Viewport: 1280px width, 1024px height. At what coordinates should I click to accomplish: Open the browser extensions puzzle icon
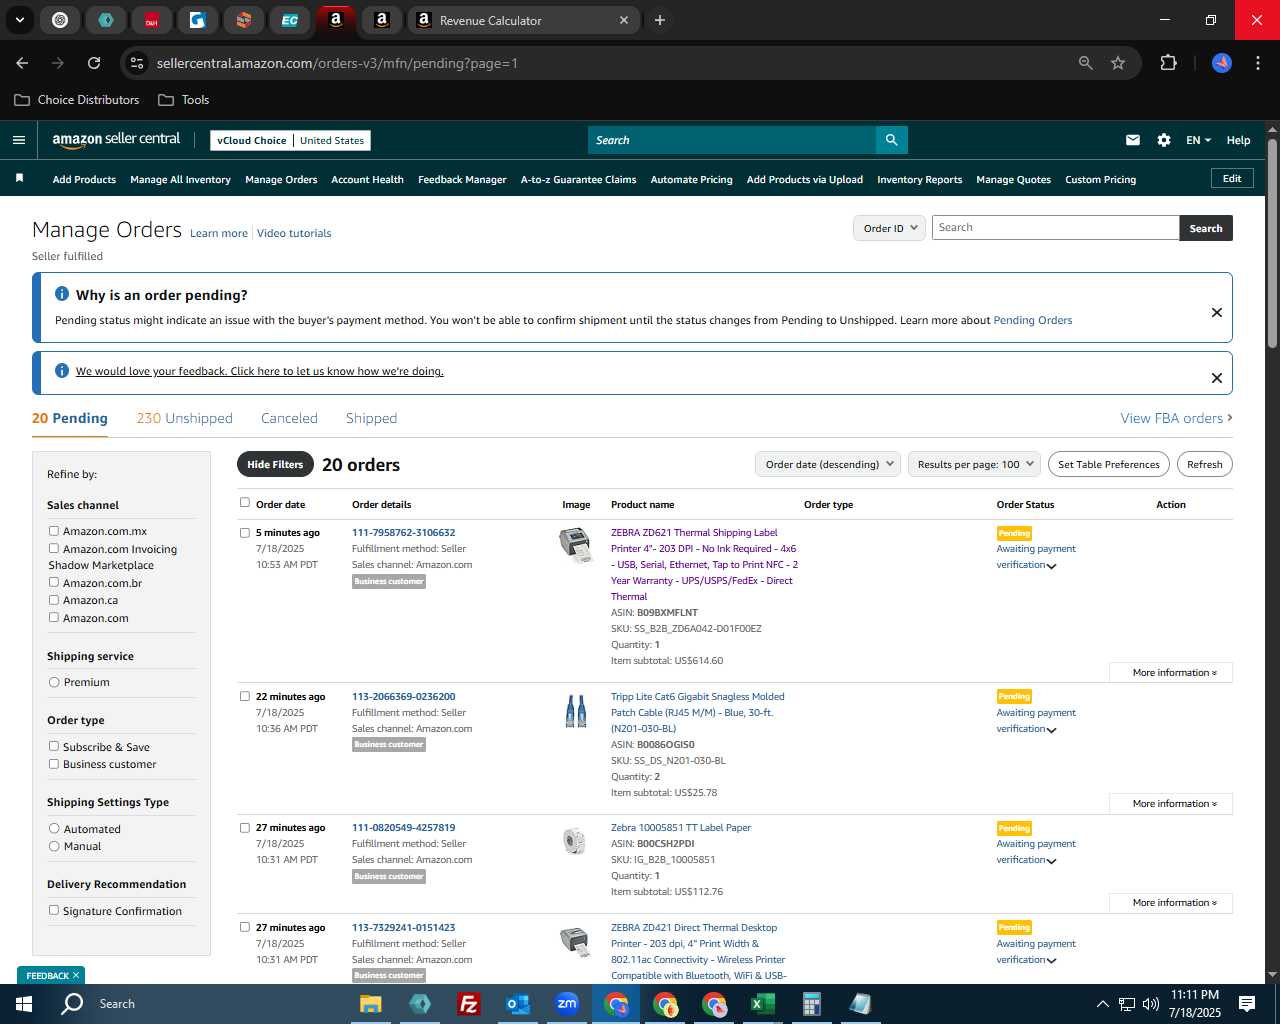[1168, 63]
